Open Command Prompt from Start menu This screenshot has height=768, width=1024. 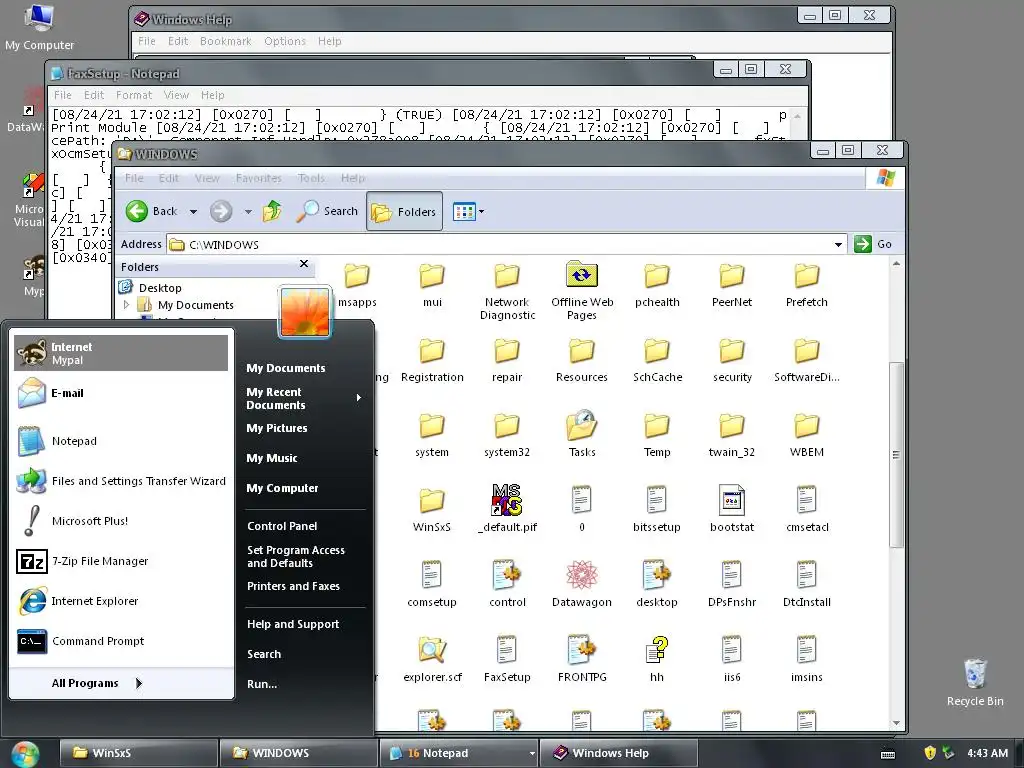click(121, 641)
